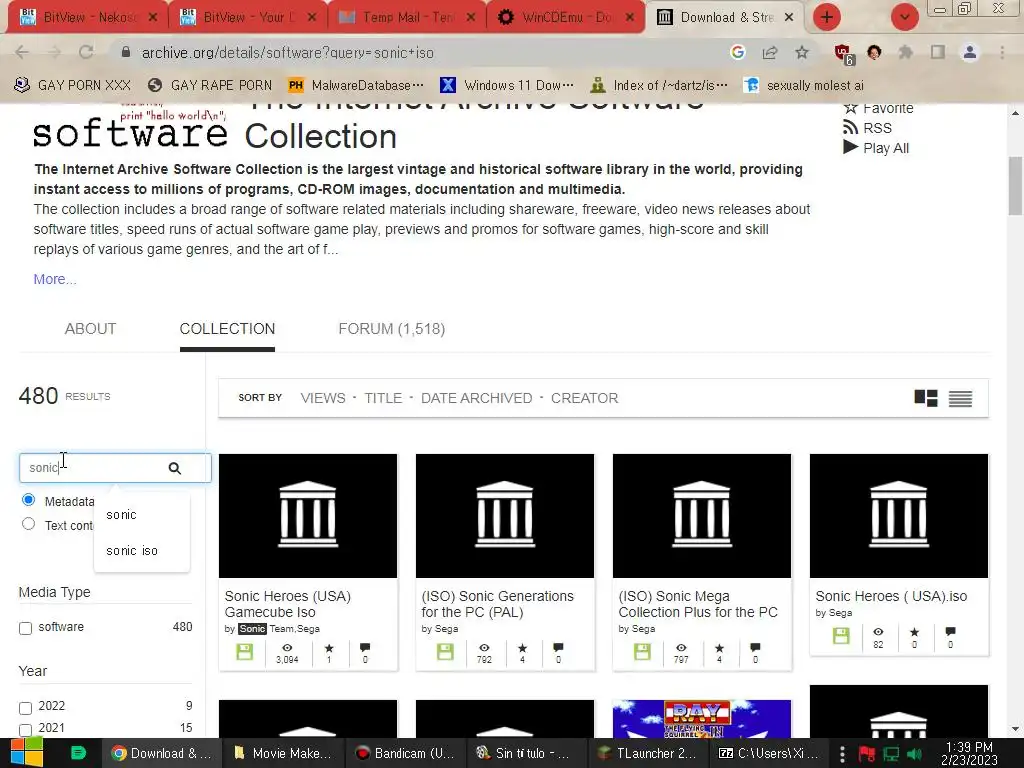Show the taskbar hidden icons overflow
This screenshot has height=768, width=1024.
[x=842, y=754]
